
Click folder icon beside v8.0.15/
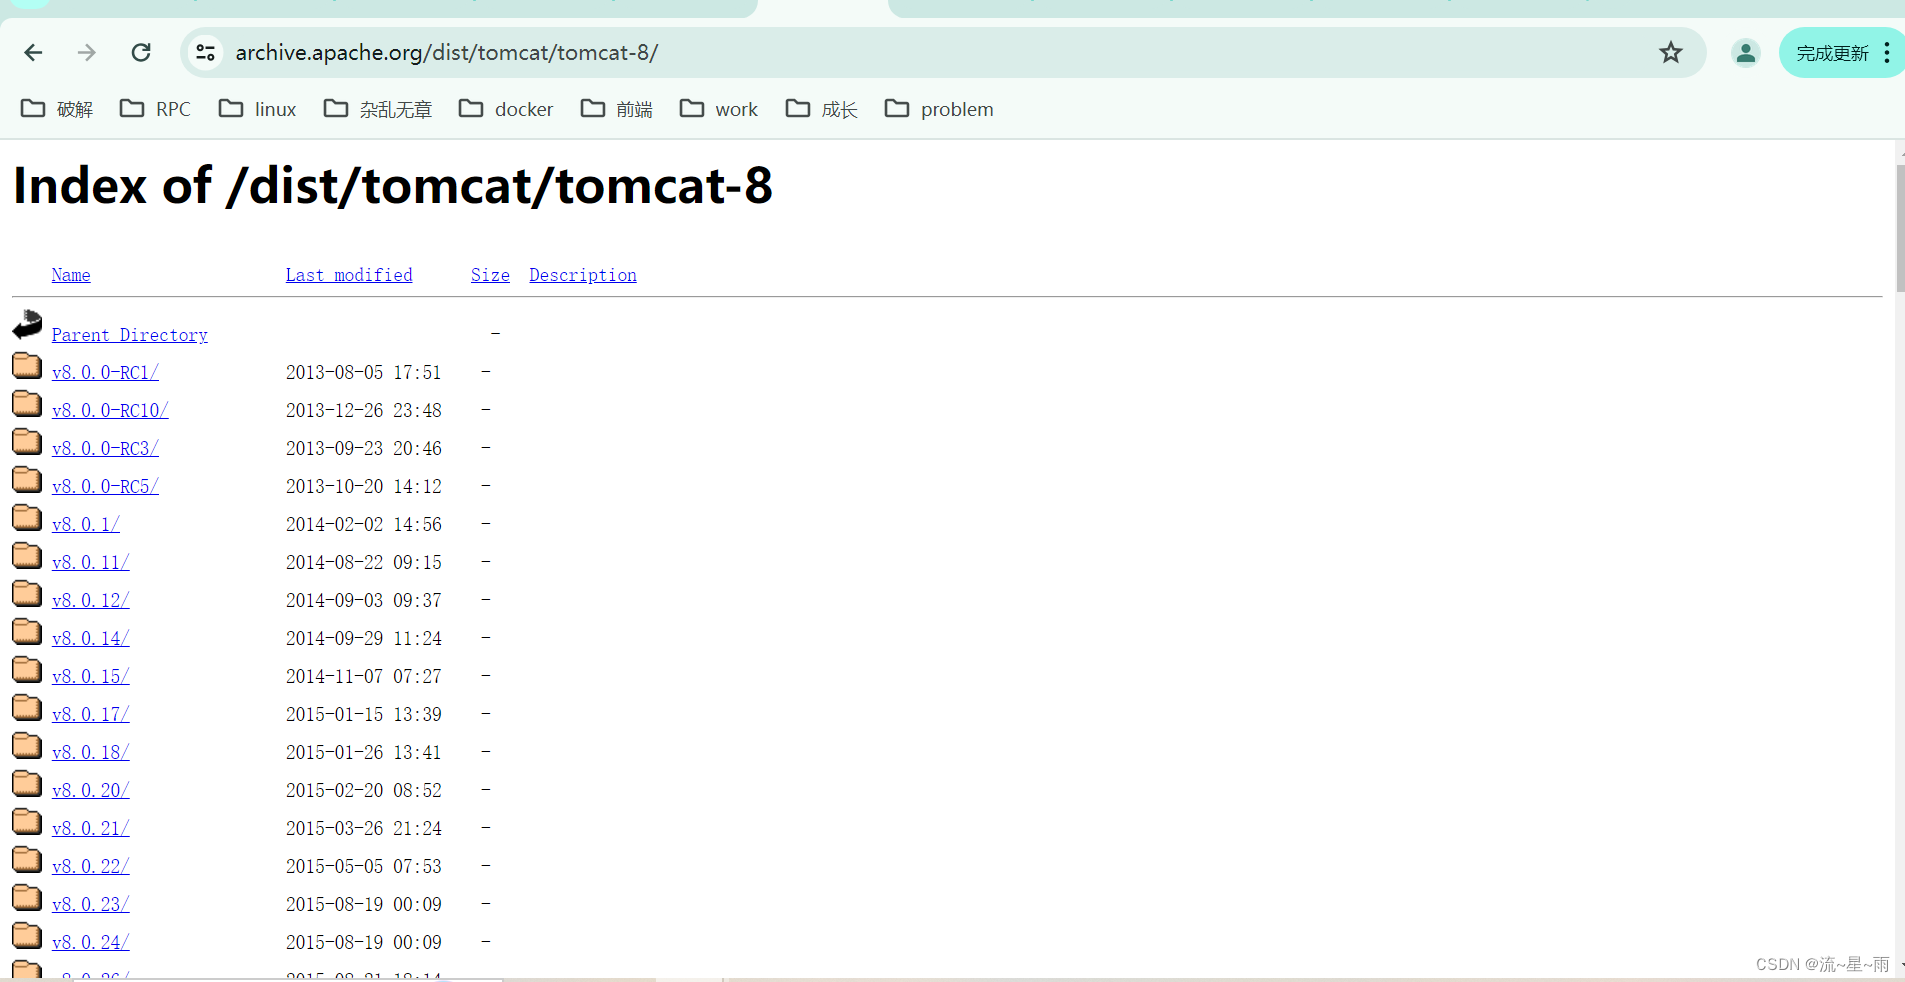pos(27,669)
